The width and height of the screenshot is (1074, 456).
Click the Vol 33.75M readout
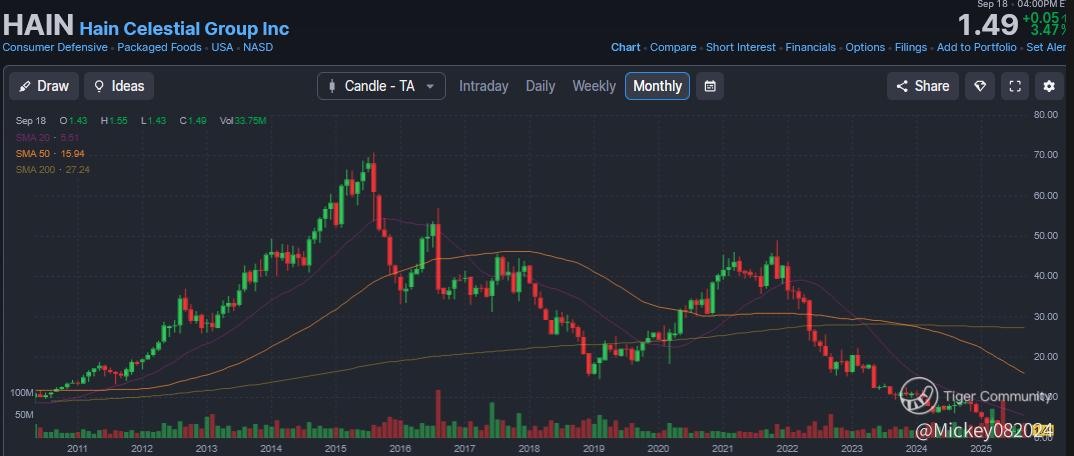pyautogui.click(x=243, y=121)
